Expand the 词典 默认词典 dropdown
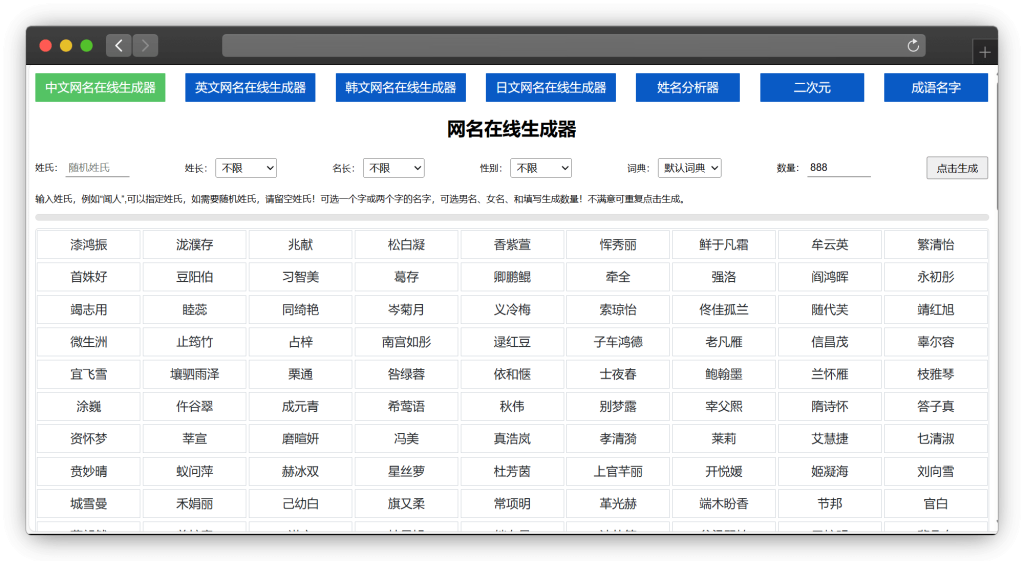Viewport: 1024px width, 561px height. pyautogui.click(x=690, y=168)
